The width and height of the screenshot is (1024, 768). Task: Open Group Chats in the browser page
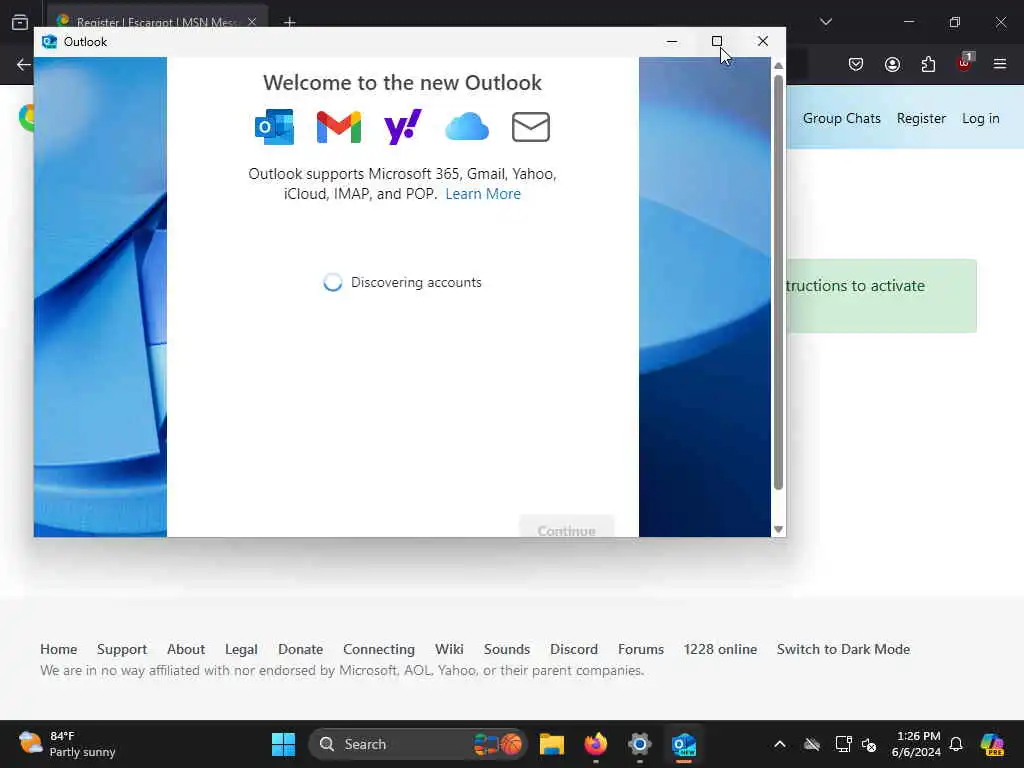click(x=841, y=118)
